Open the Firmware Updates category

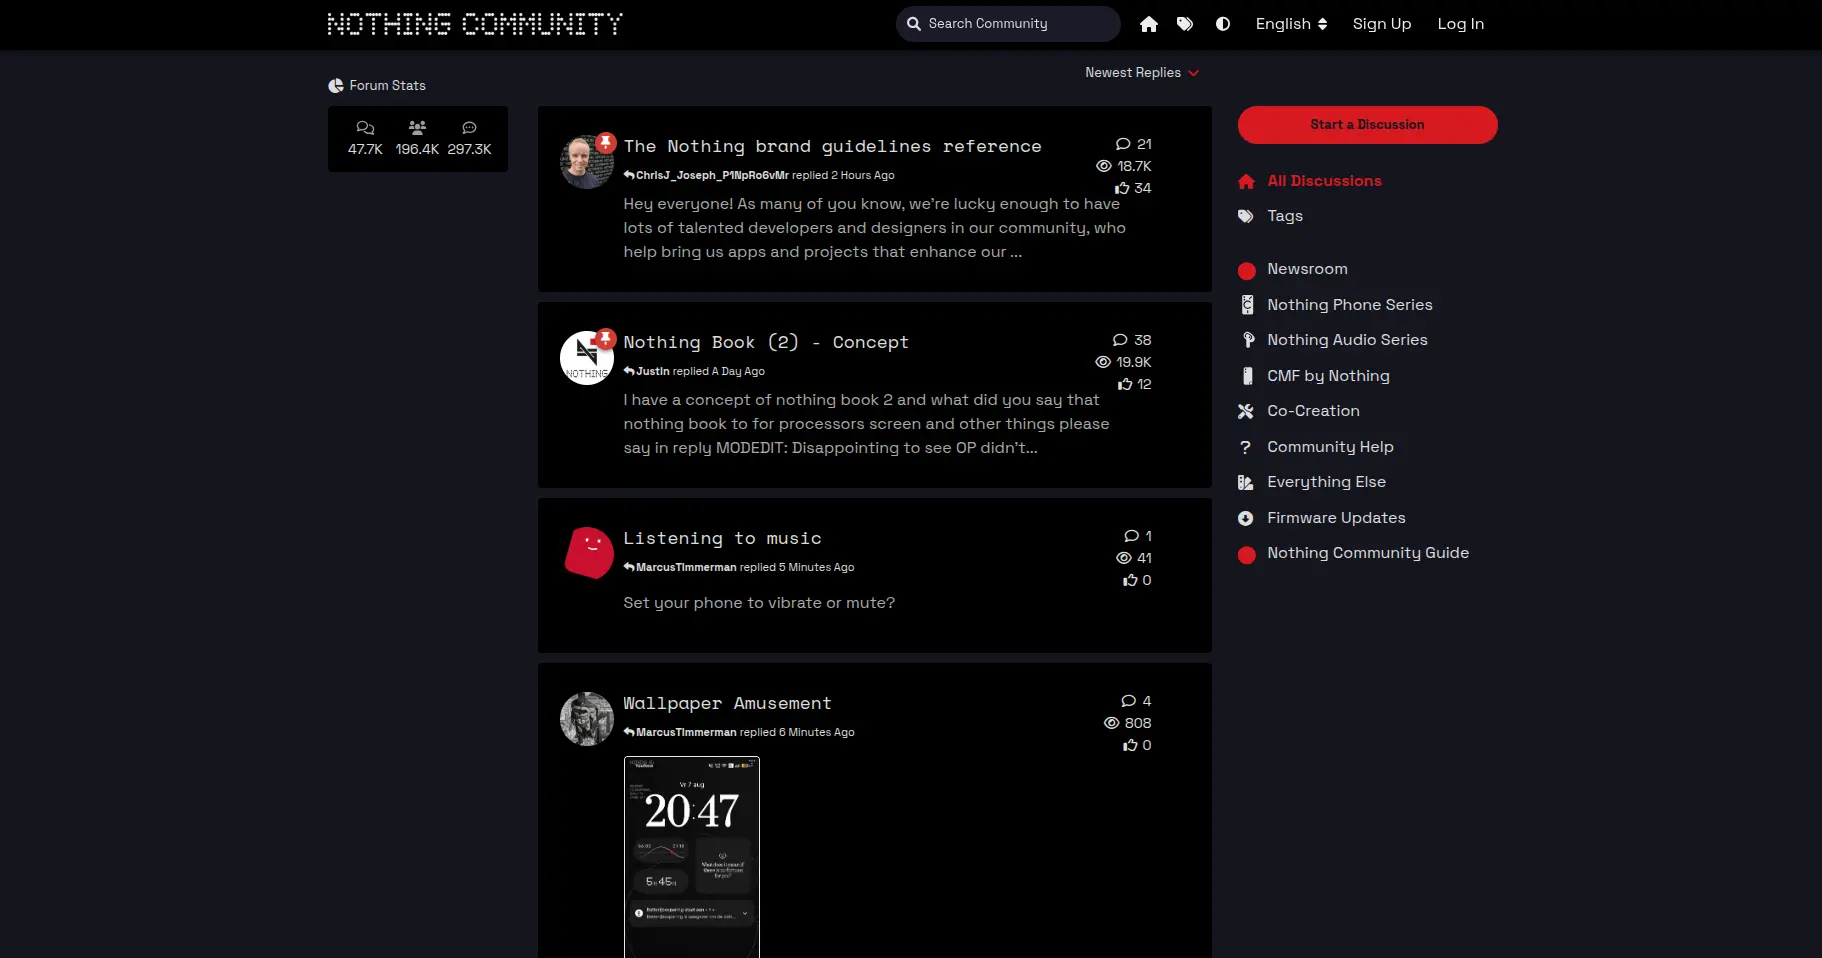click(x=1336, y=518)
